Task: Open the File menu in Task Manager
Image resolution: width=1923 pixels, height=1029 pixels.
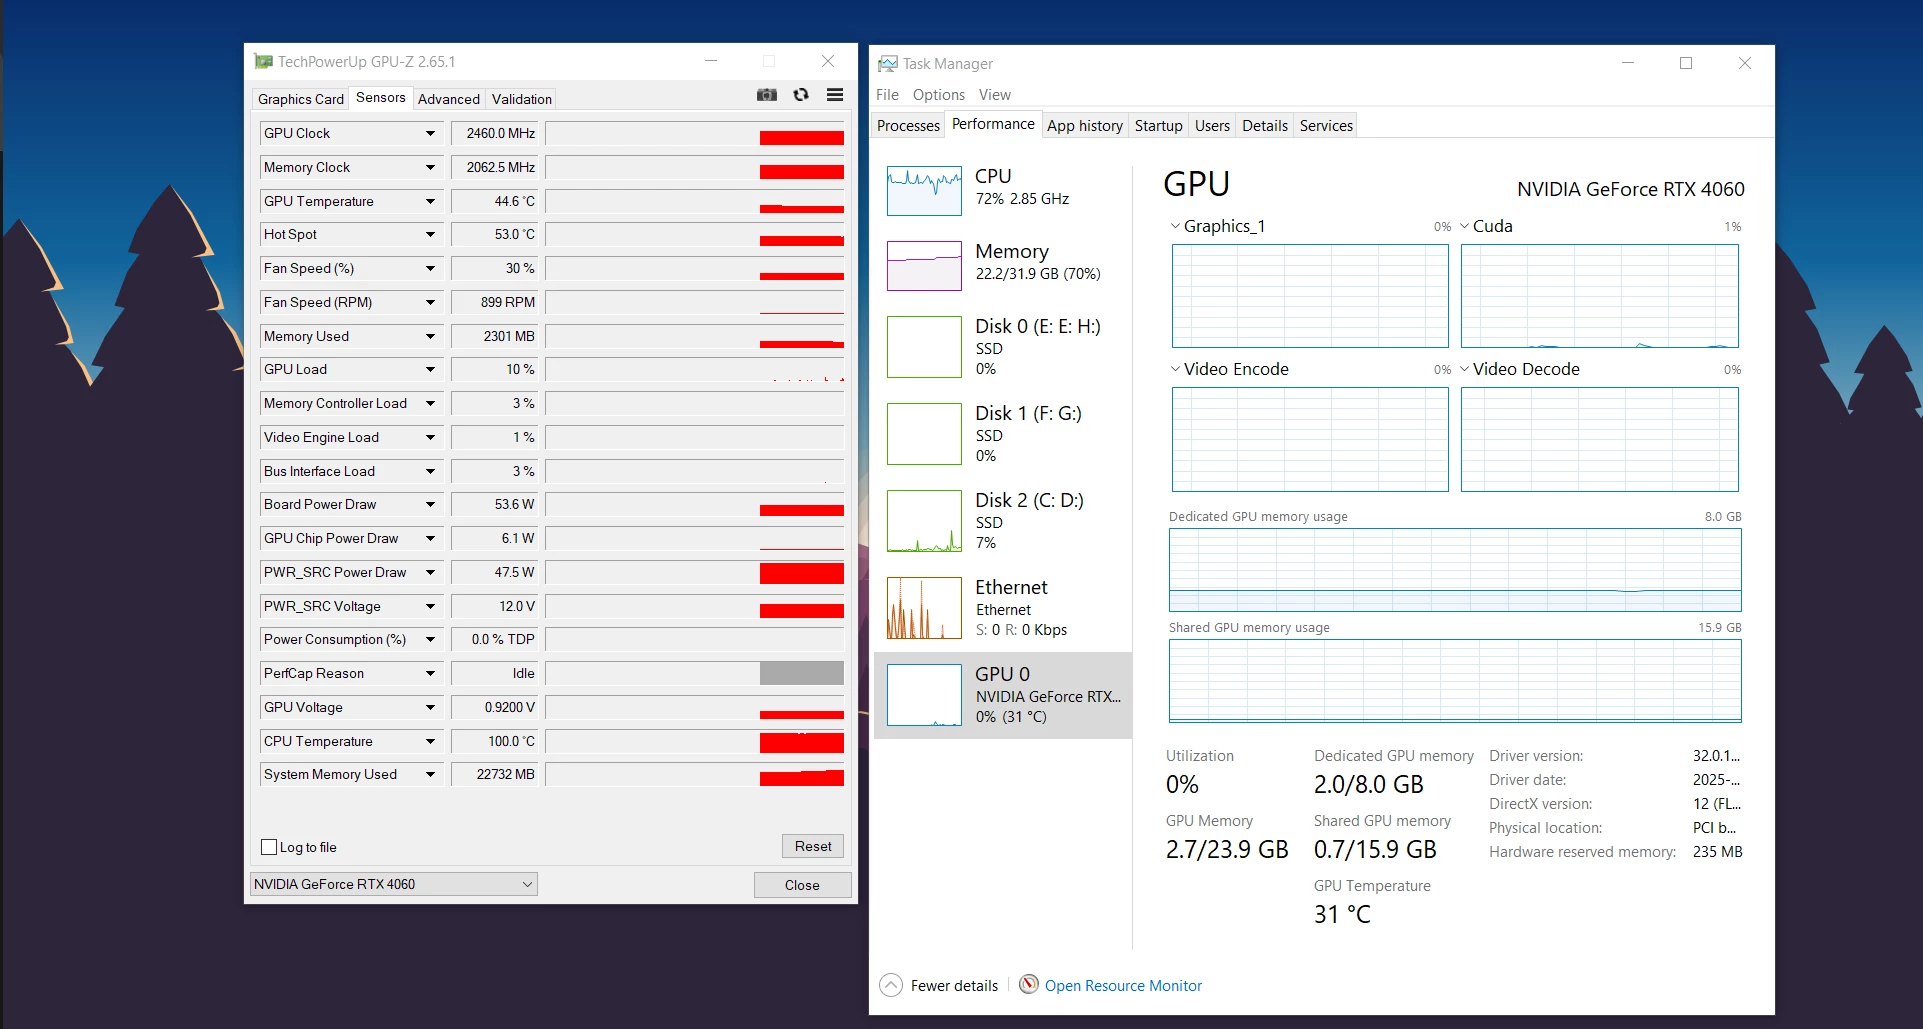Action: [887, 94]
